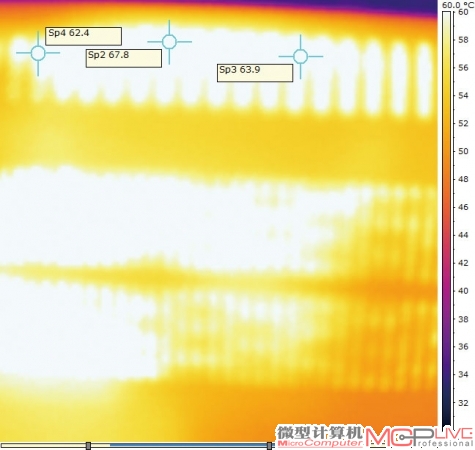This screenshot has width=475, height=450.
Task: Click the dark bottom end of color scale
Action: coord(446,422)
